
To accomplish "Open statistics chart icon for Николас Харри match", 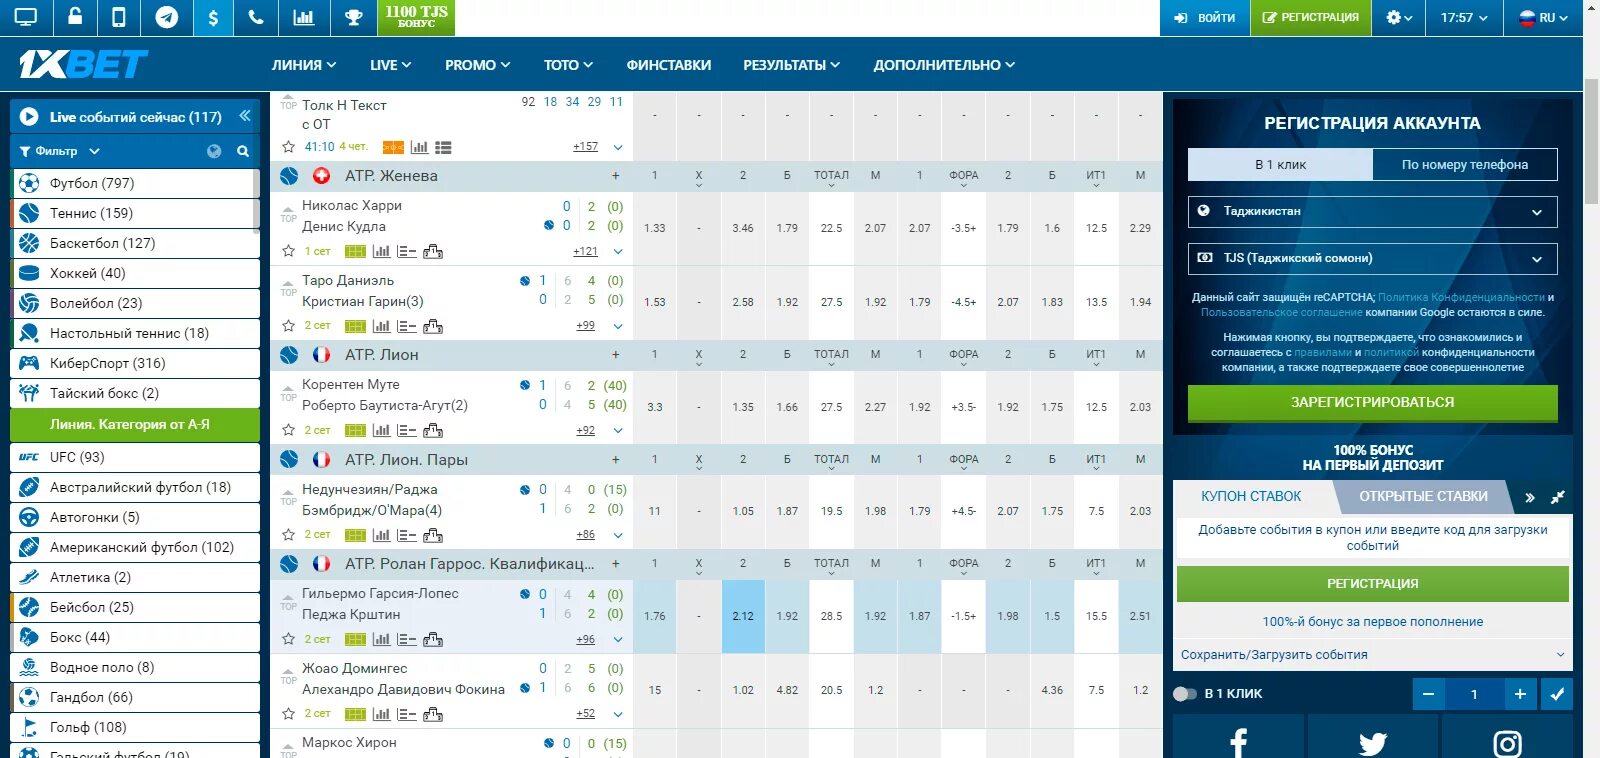I will coord(381,251).
